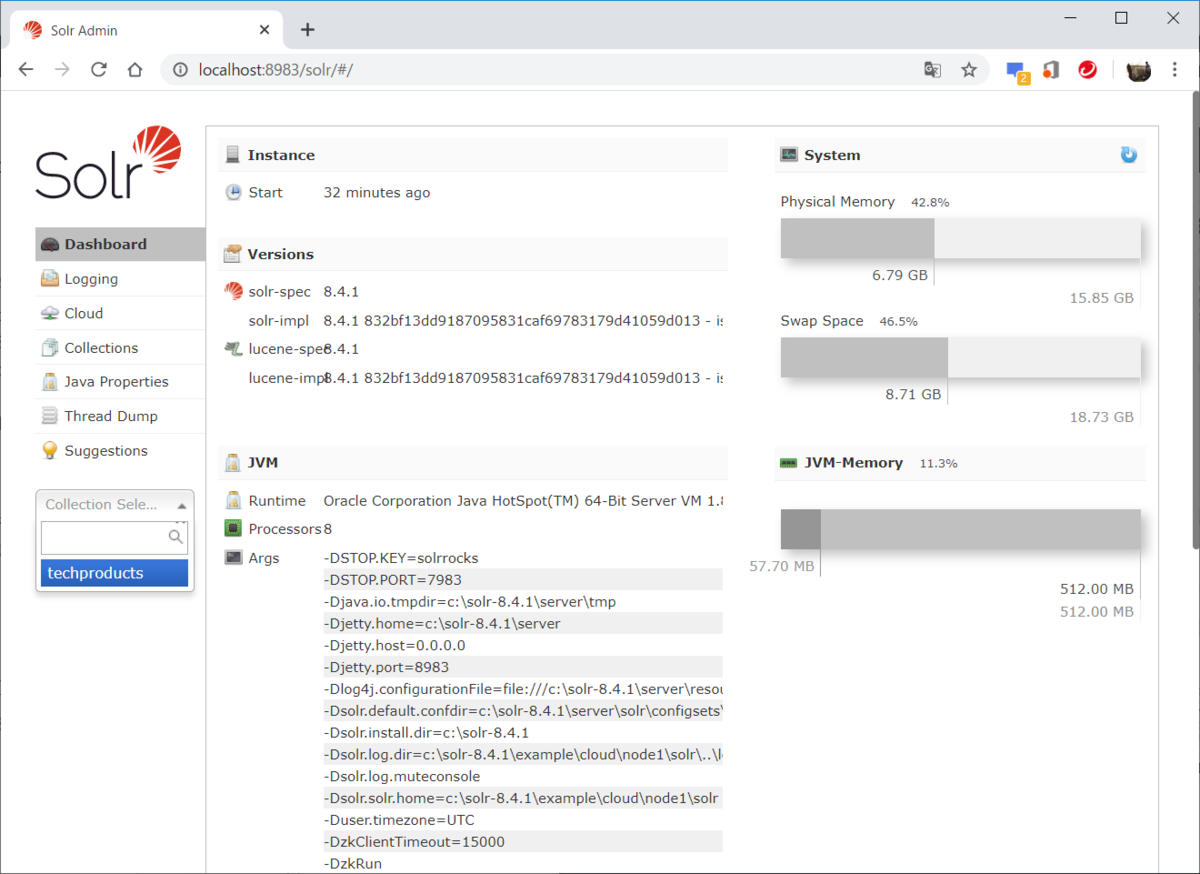Click the Thread Dump icon
Viewport: 1200px width, 874px height.
[x=50, y=416]
